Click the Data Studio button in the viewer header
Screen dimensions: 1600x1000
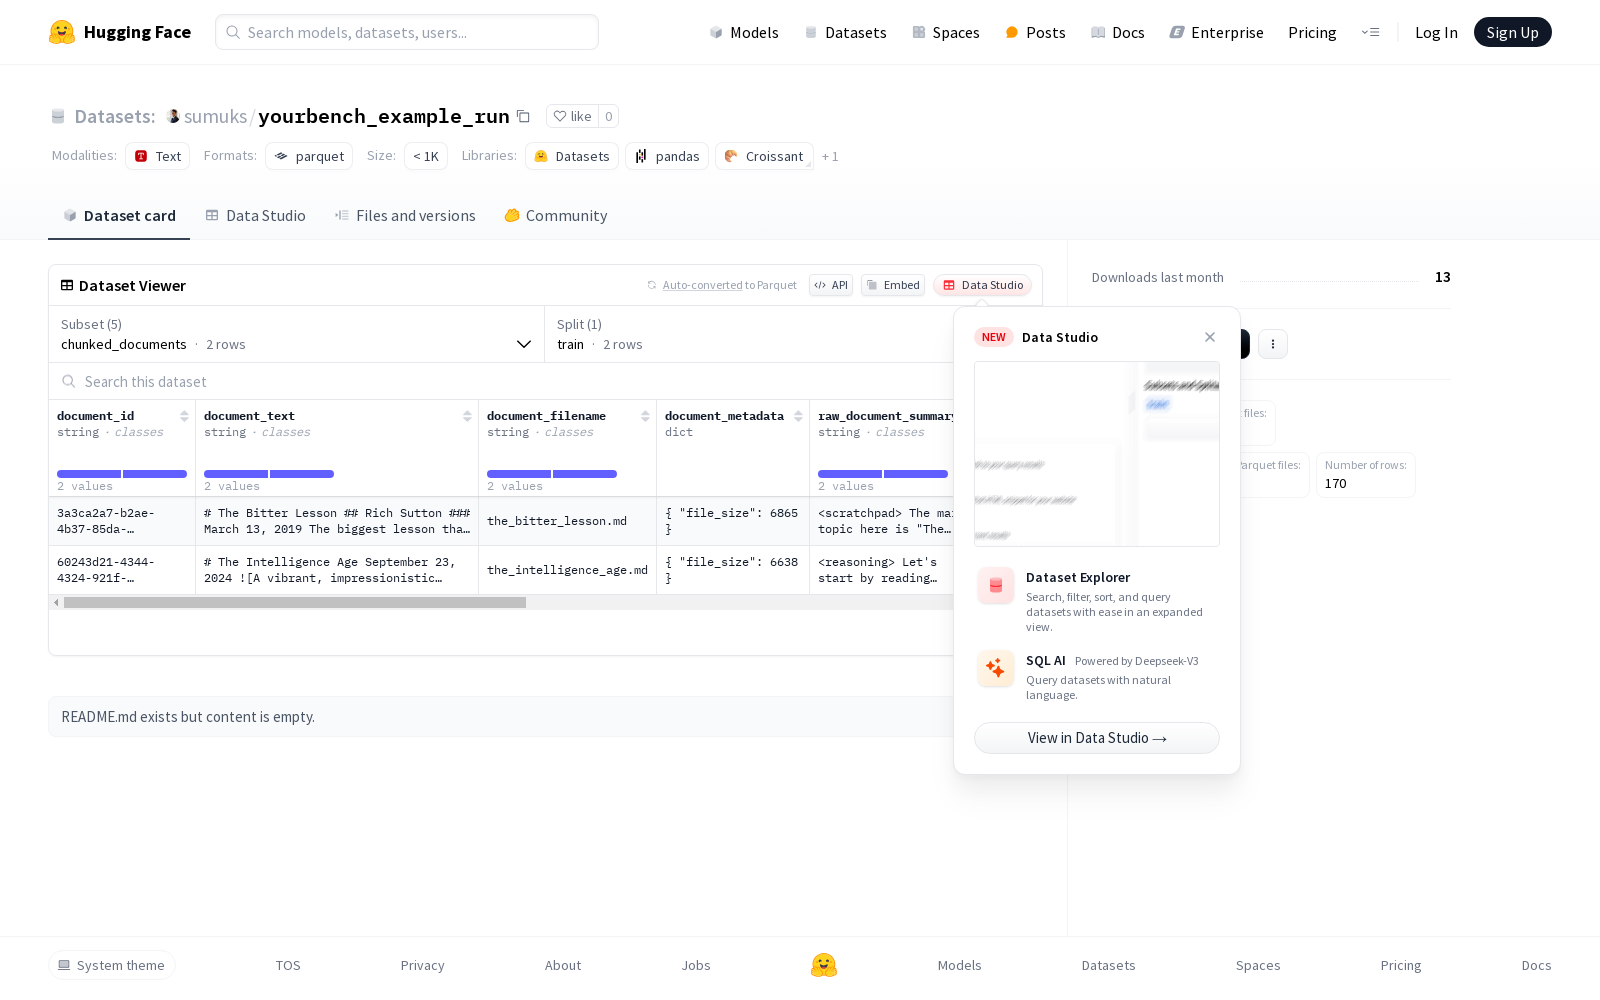[983, 285]
